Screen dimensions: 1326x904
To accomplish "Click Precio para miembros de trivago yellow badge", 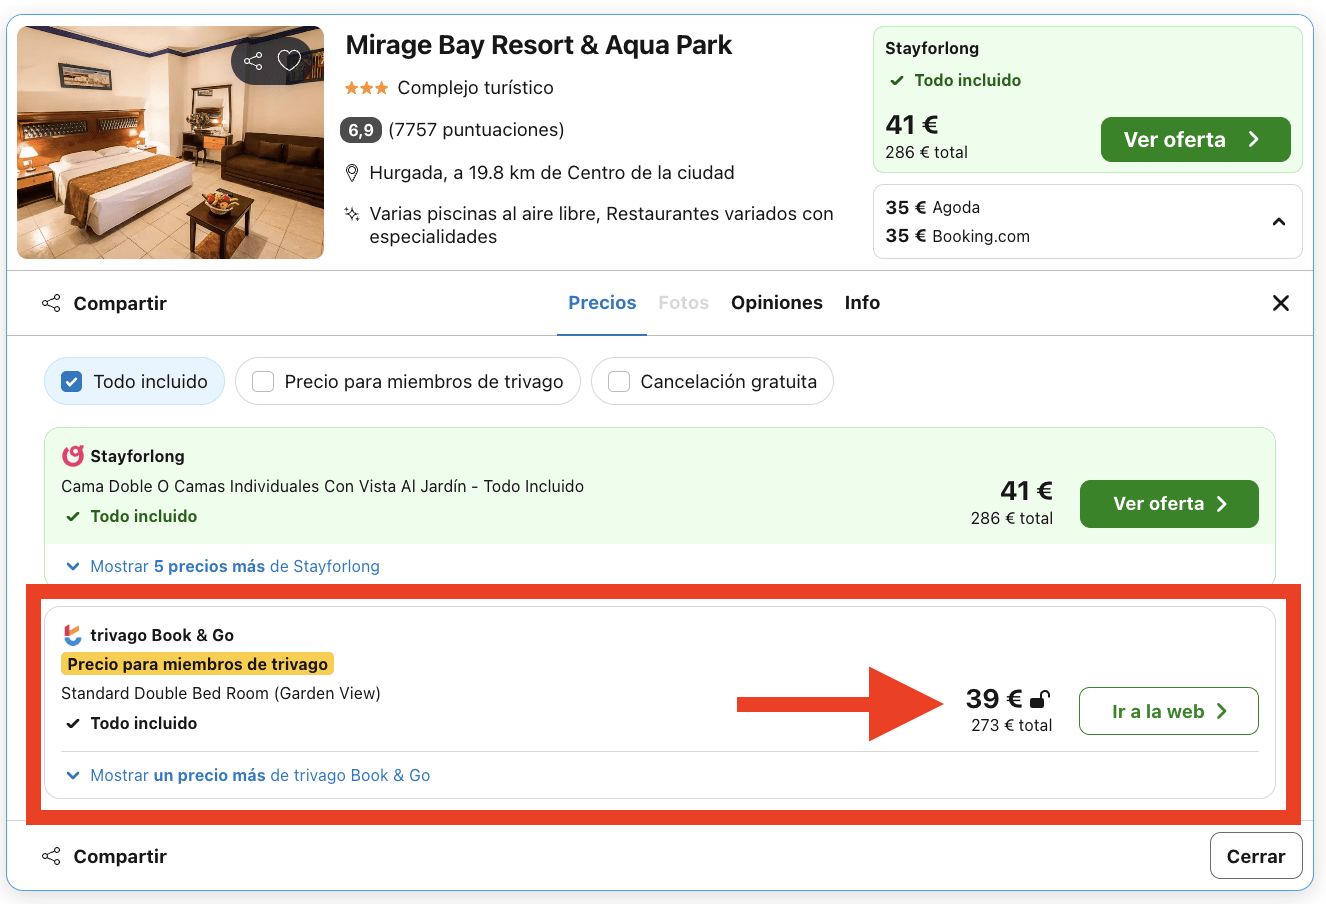I will point(198,664).
